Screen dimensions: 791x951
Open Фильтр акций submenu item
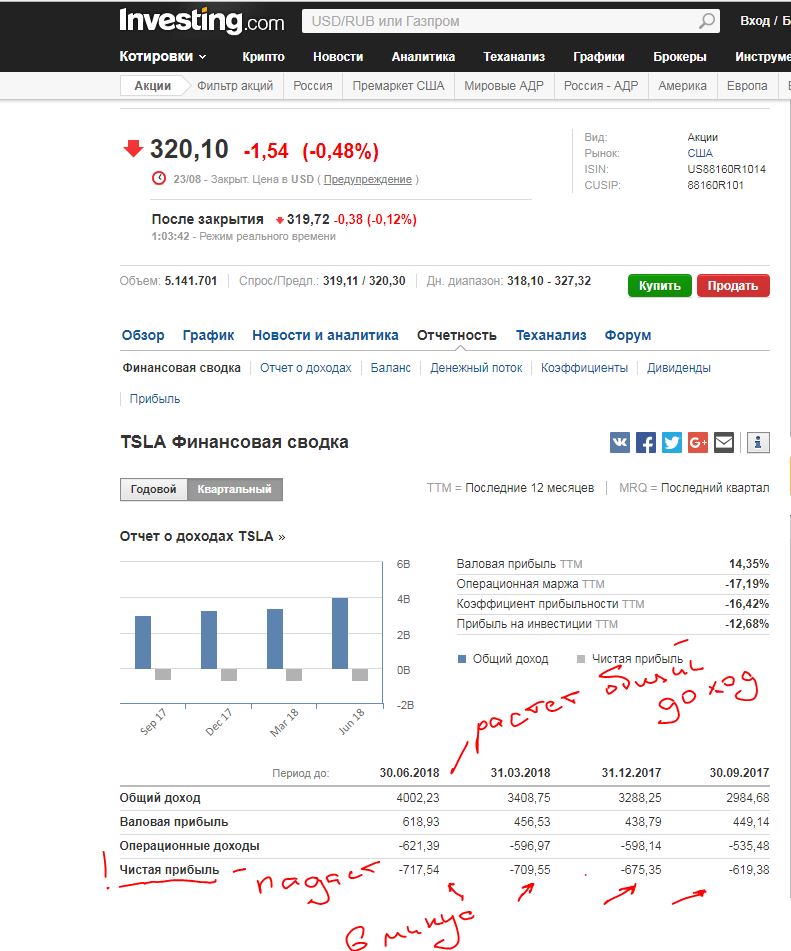tap(235, 86)
